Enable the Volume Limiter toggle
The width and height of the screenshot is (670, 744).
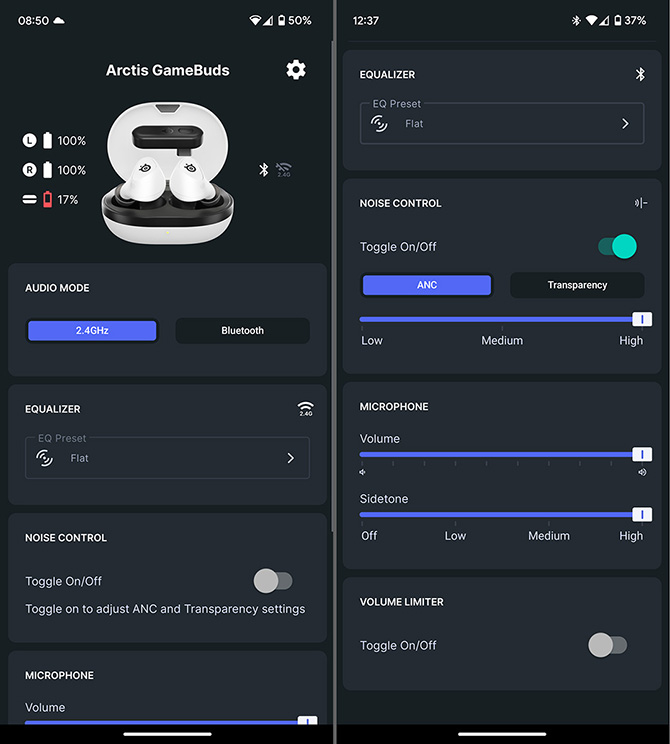[608, 645]
